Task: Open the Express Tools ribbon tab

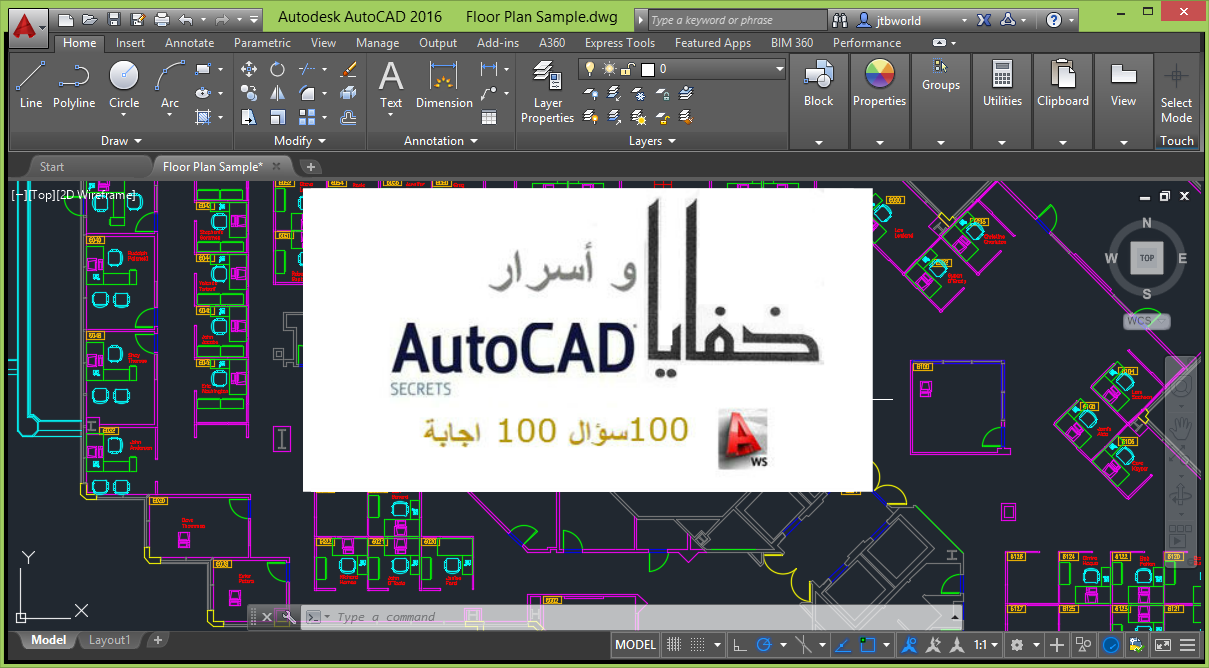Action: point(620,43)
